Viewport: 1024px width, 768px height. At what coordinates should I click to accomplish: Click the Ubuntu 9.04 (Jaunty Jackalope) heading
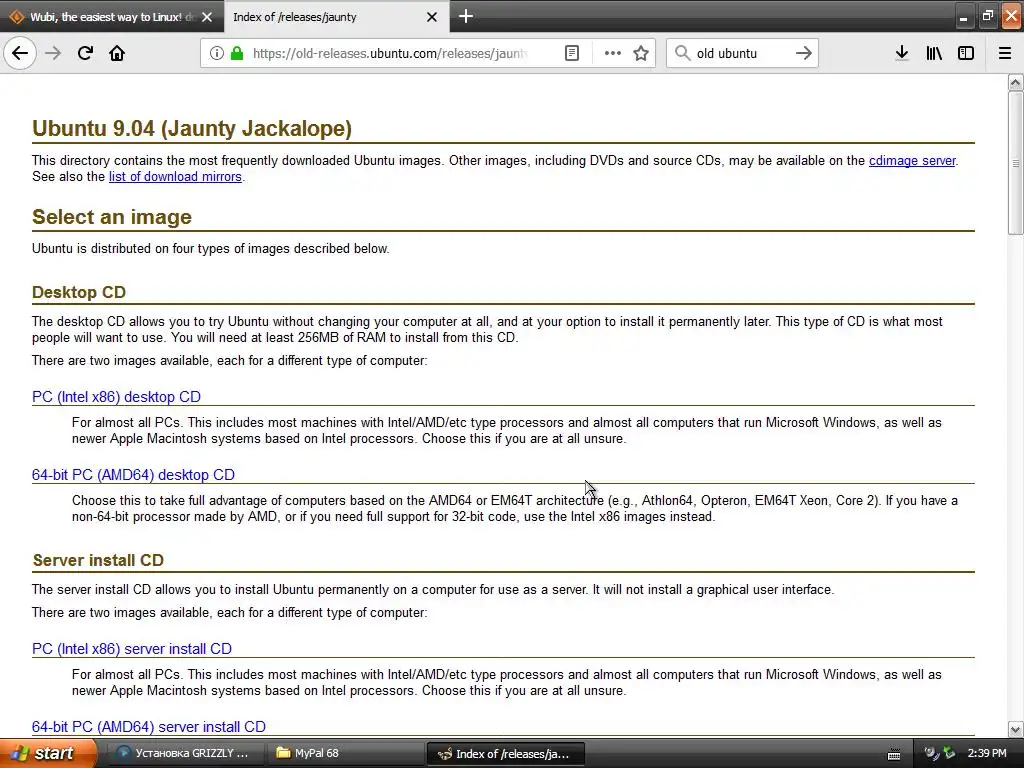192,128
